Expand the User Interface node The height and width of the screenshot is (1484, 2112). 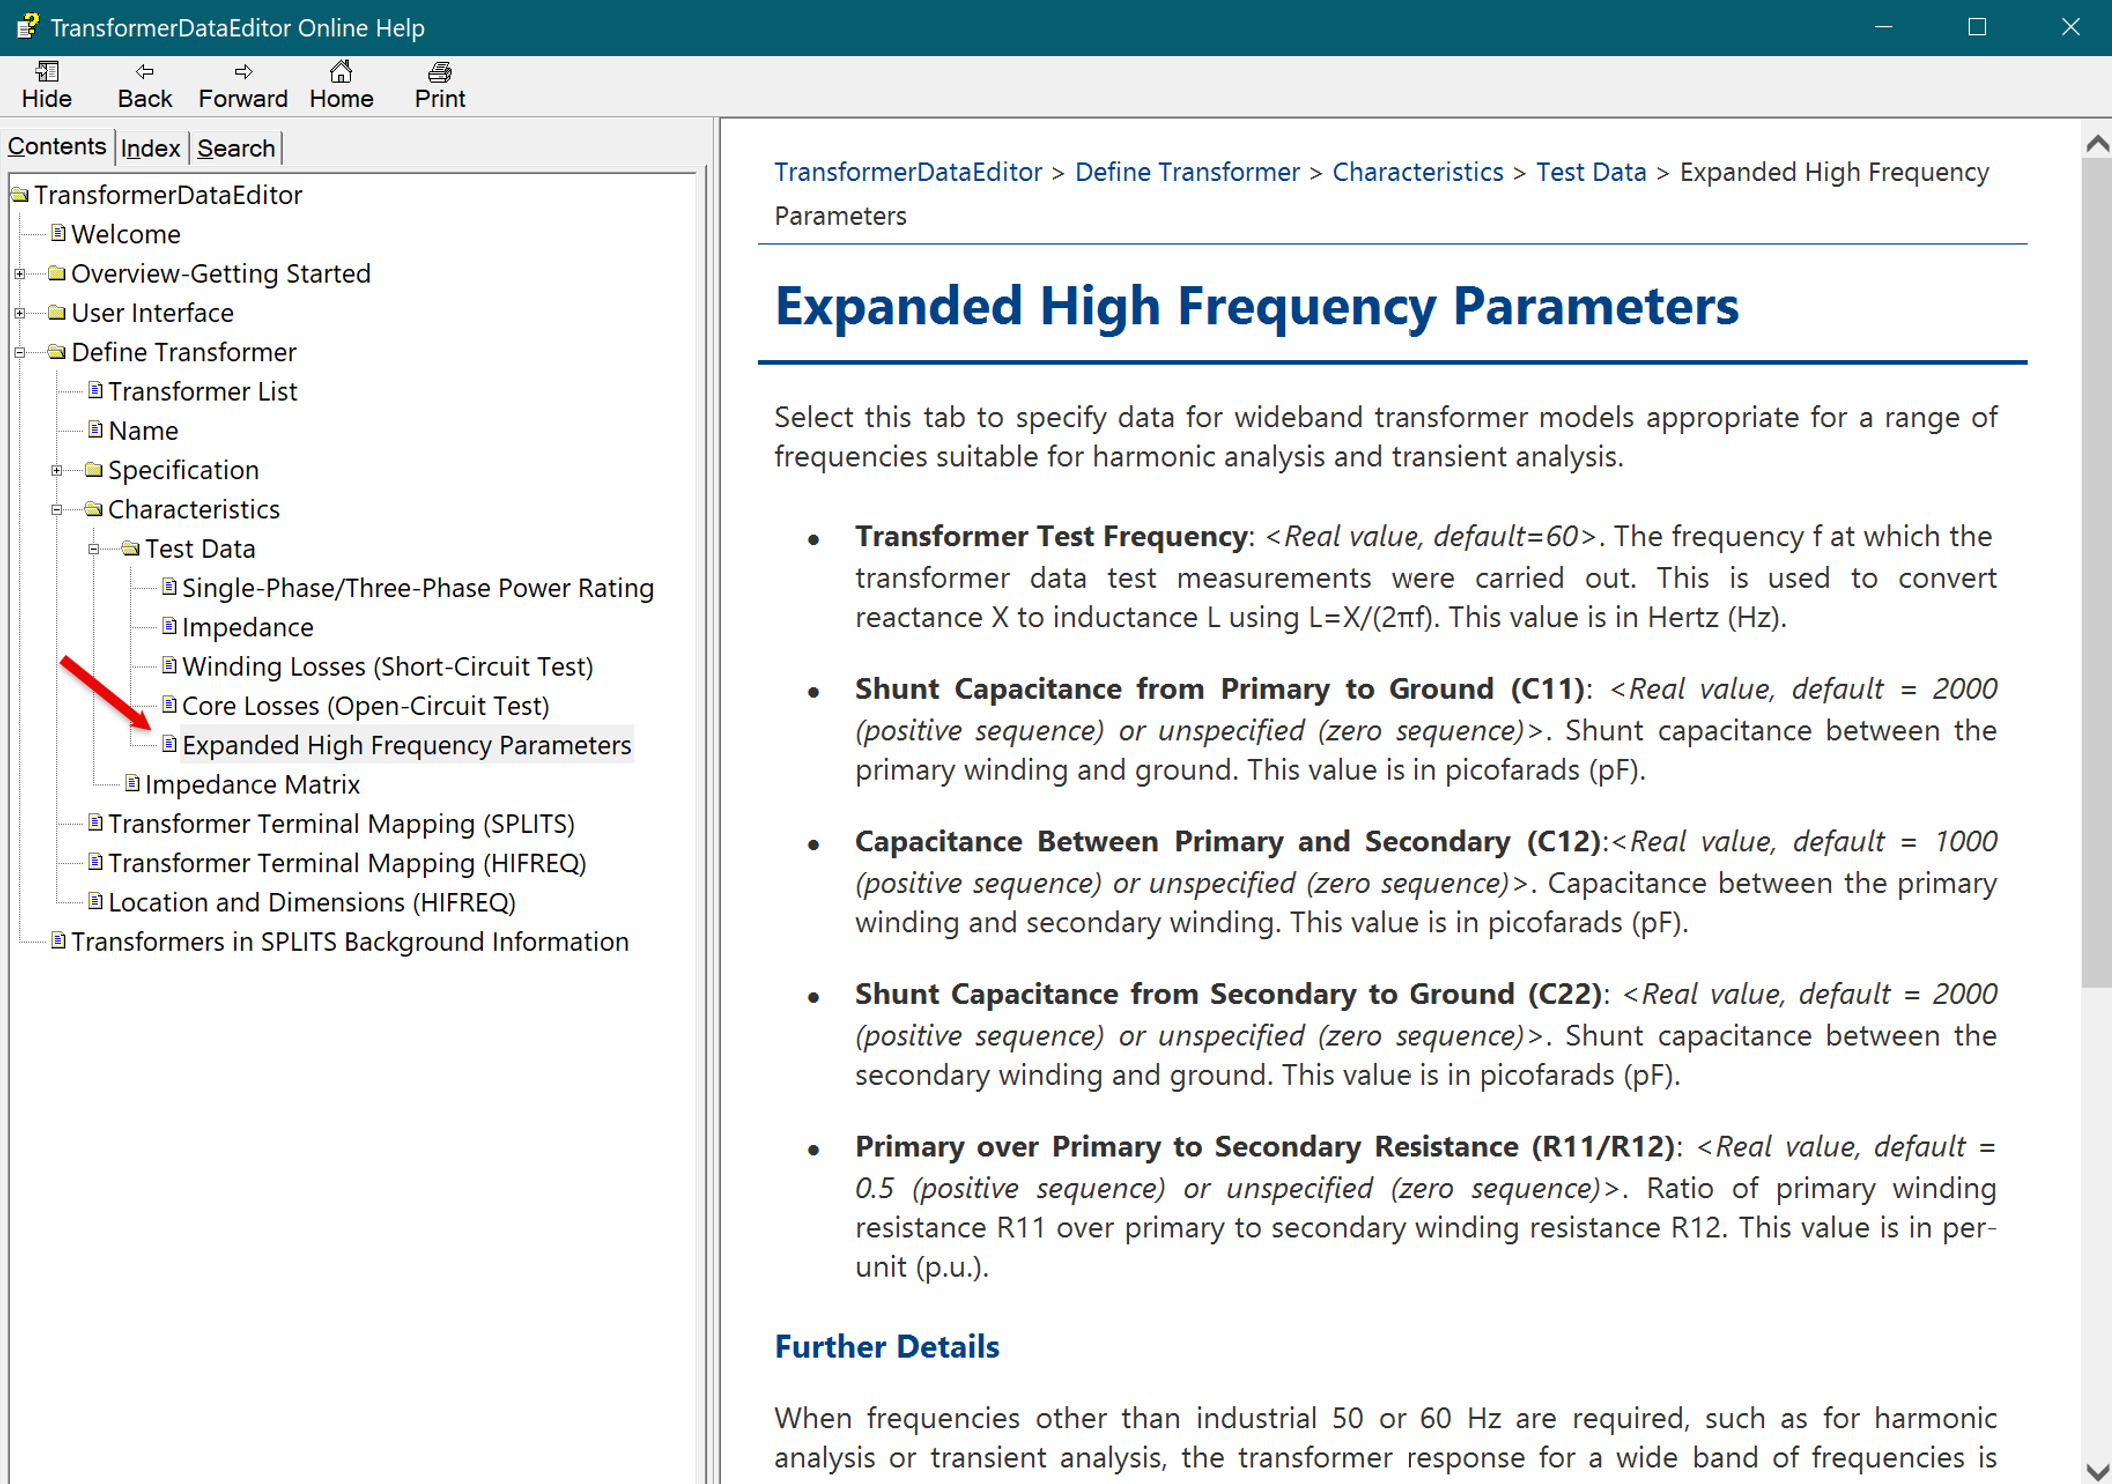coord(20,312)
